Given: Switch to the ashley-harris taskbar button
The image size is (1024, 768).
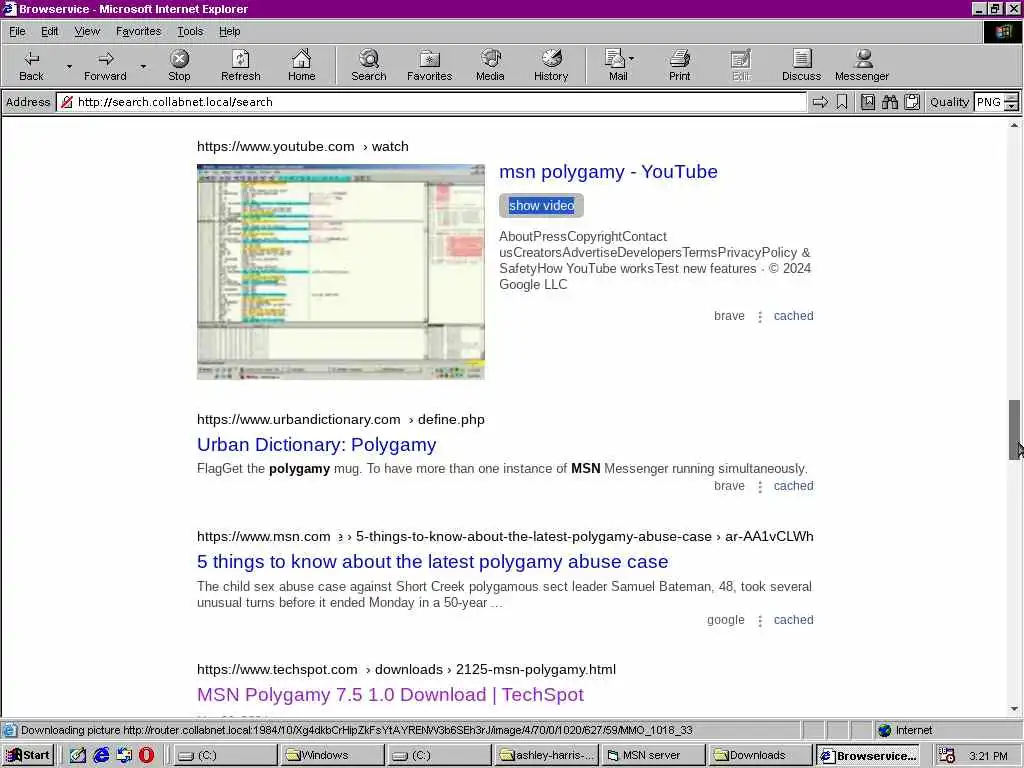Looking at the screenshot, I should point(546,755).
